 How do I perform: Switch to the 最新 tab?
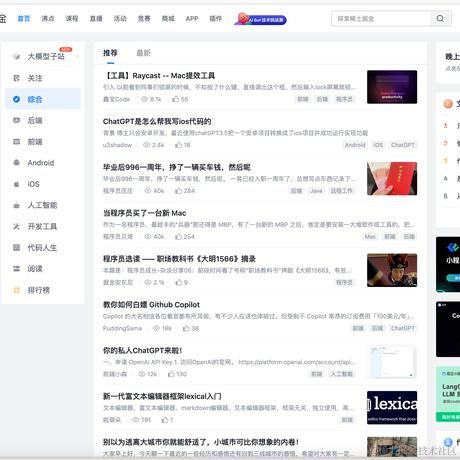tap(143, 53)
